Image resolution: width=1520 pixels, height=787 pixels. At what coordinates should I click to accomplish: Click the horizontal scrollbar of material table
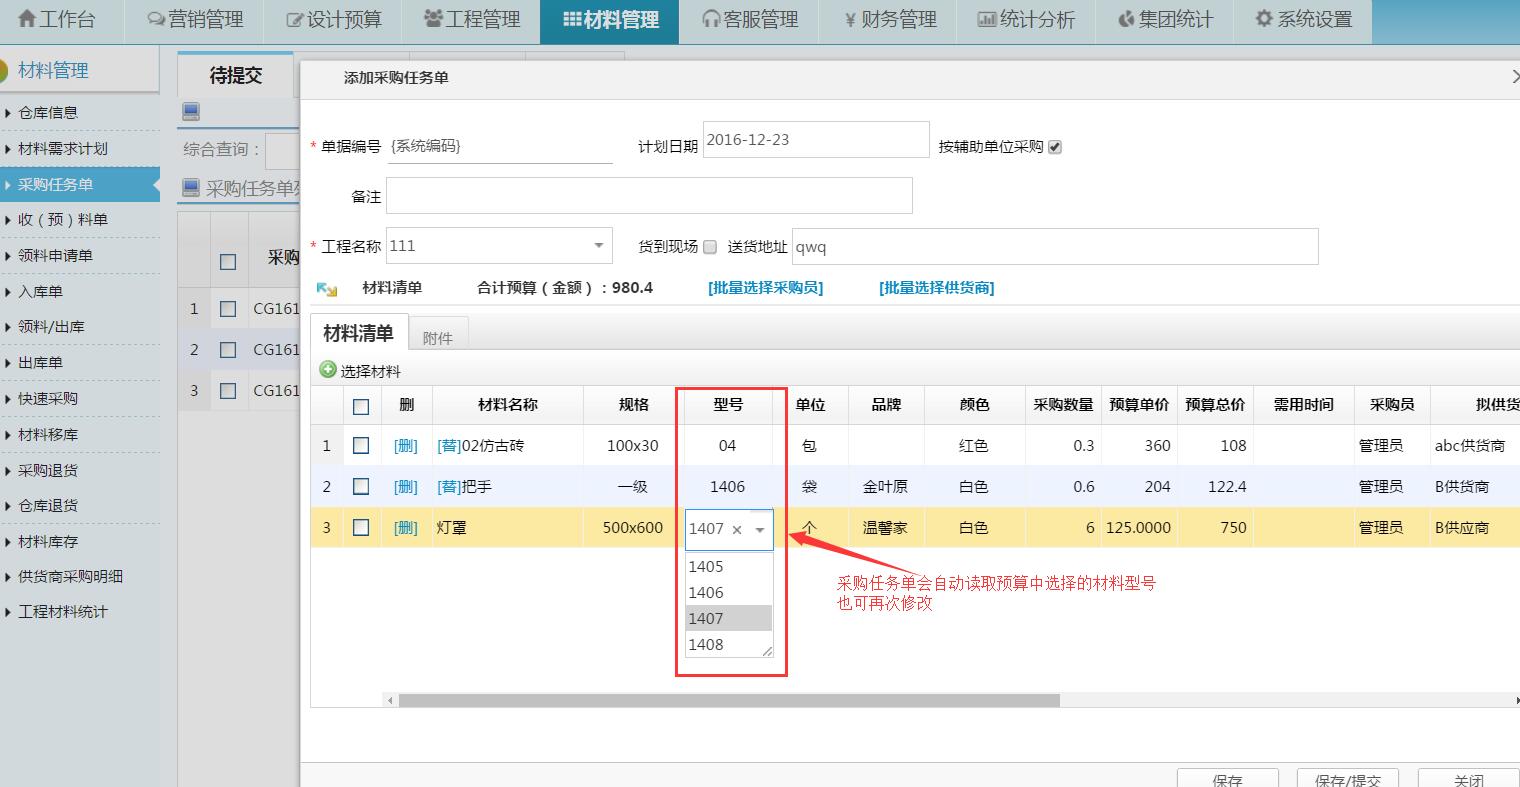click(728, 701)
